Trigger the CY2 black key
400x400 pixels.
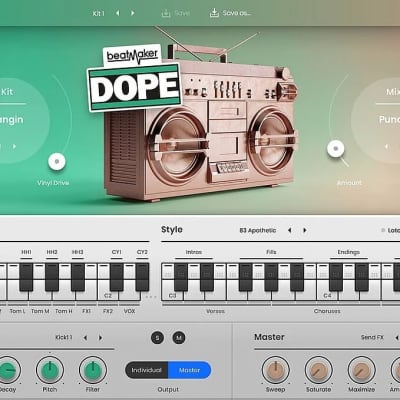(142, 277)
